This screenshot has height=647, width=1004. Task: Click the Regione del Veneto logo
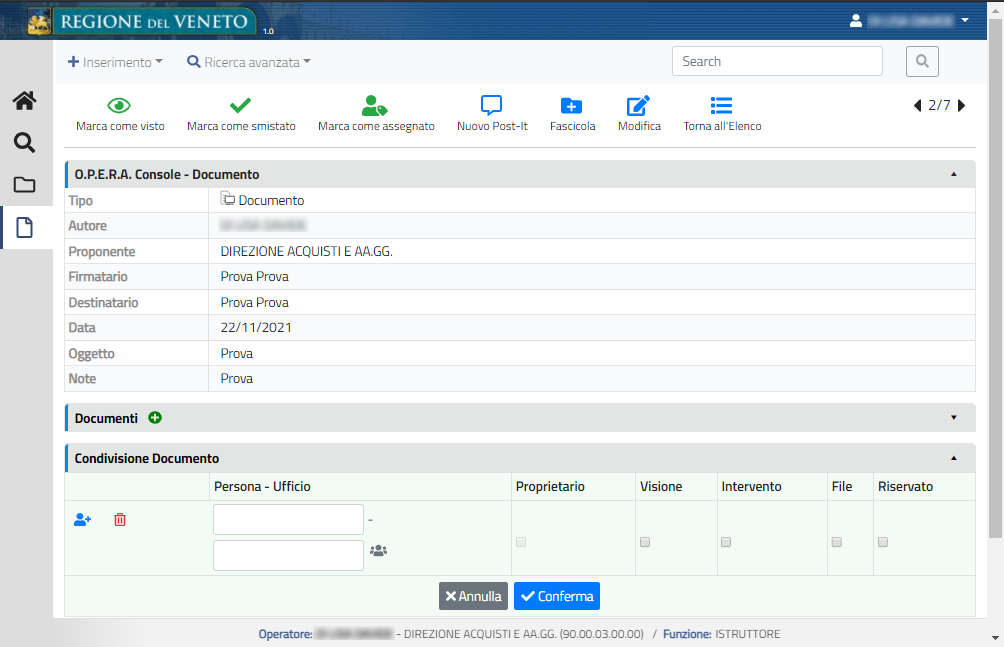[x=142, y=22]
